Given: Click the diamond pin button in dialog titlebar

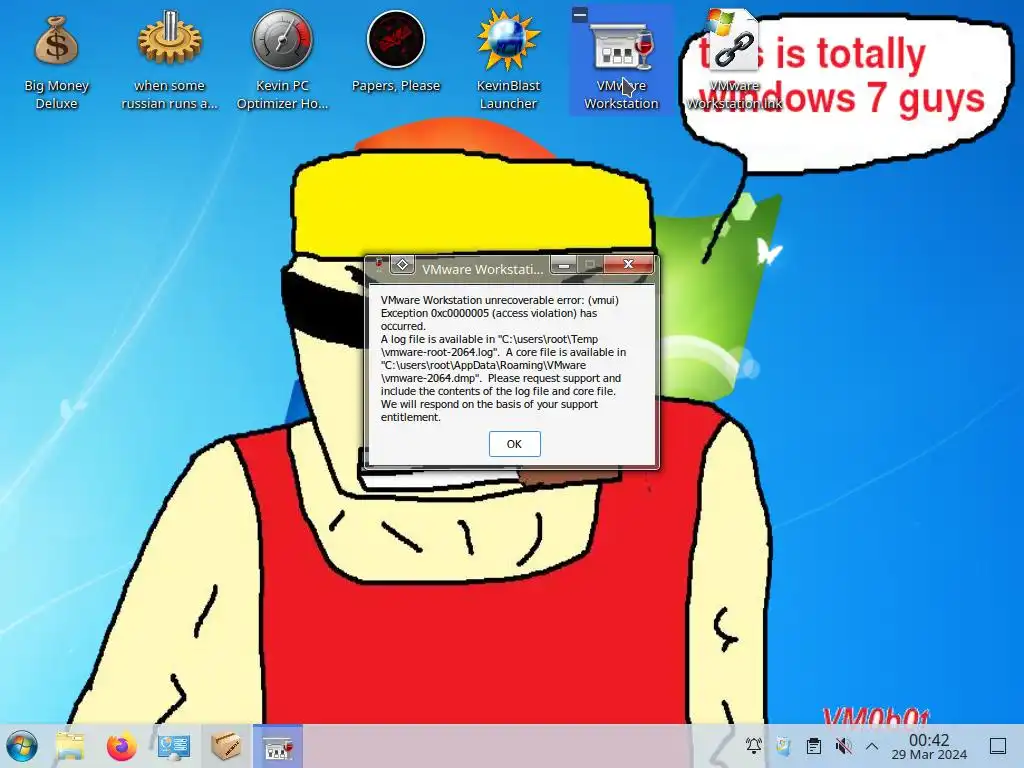Looking at the screenshot, I should click(x=402, y=264).
